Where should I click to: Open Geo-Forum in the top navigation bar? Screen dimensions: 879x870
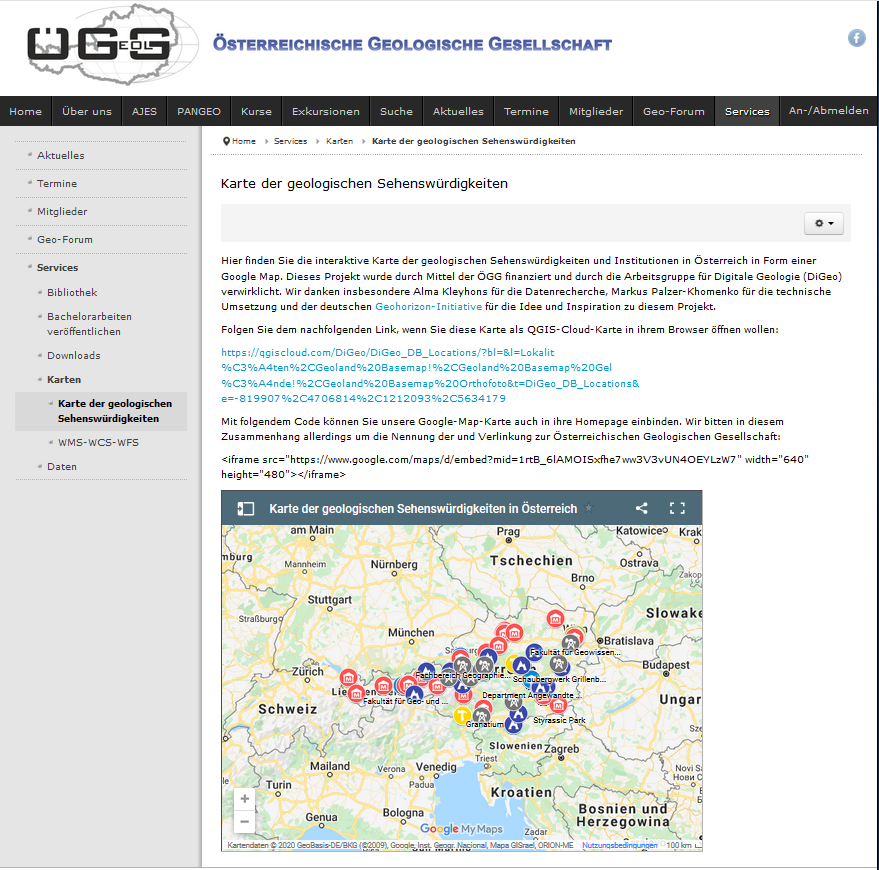674,111
